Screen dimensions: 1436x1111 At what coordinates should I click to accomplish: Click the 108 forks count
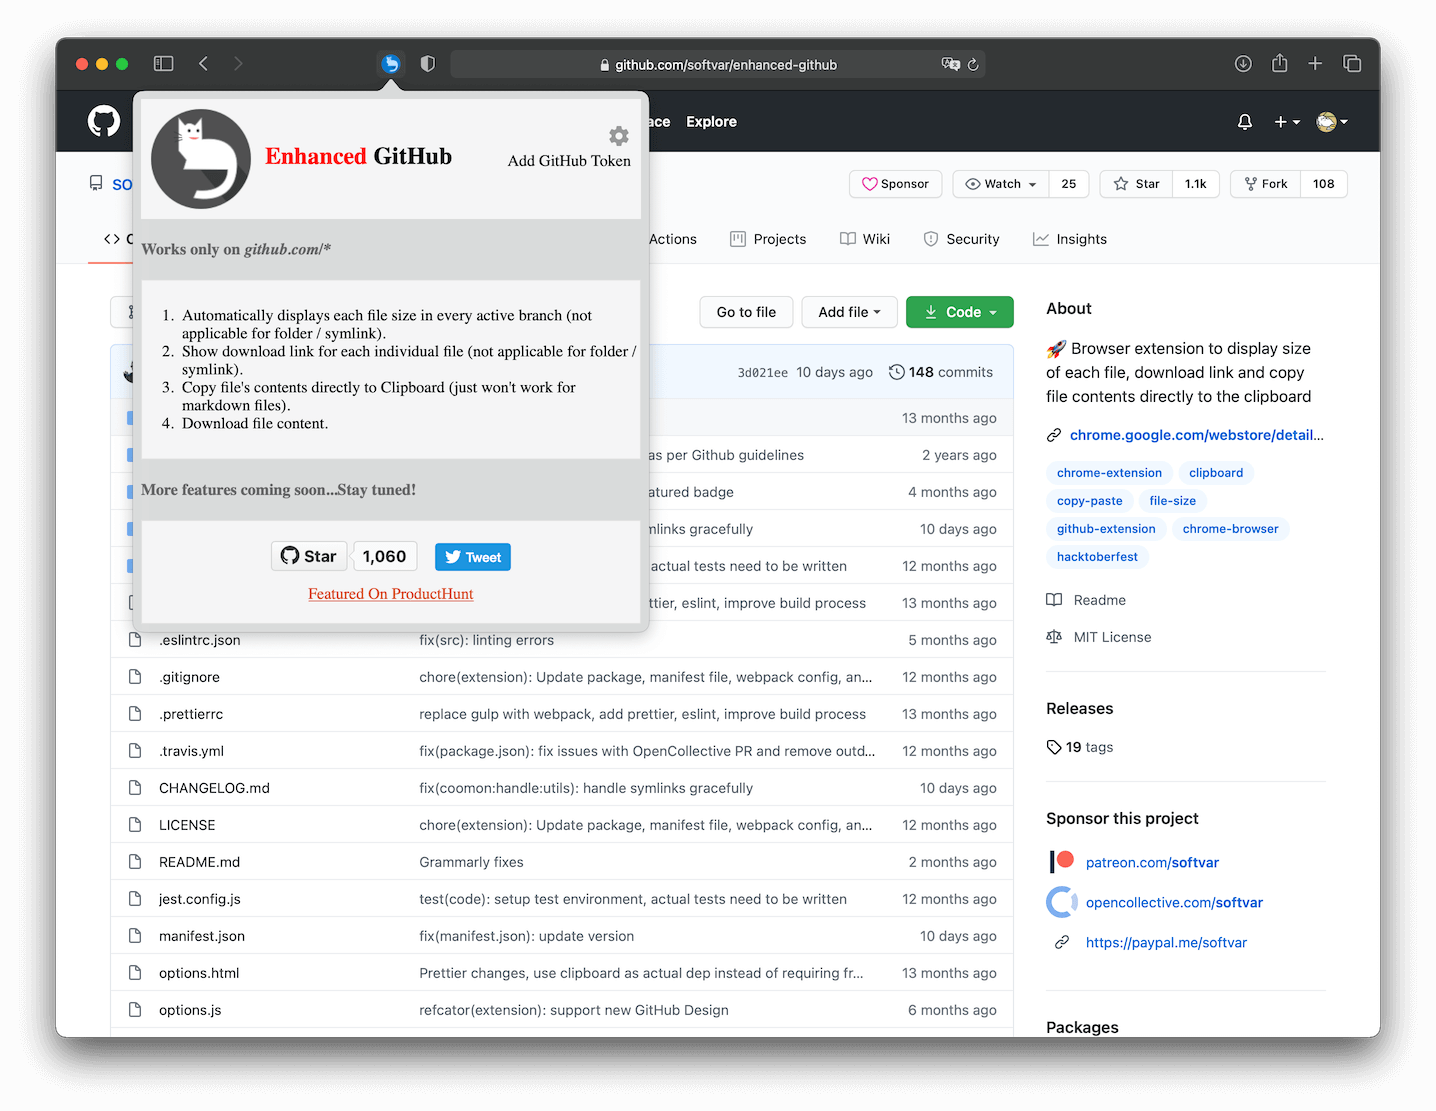1324,184
